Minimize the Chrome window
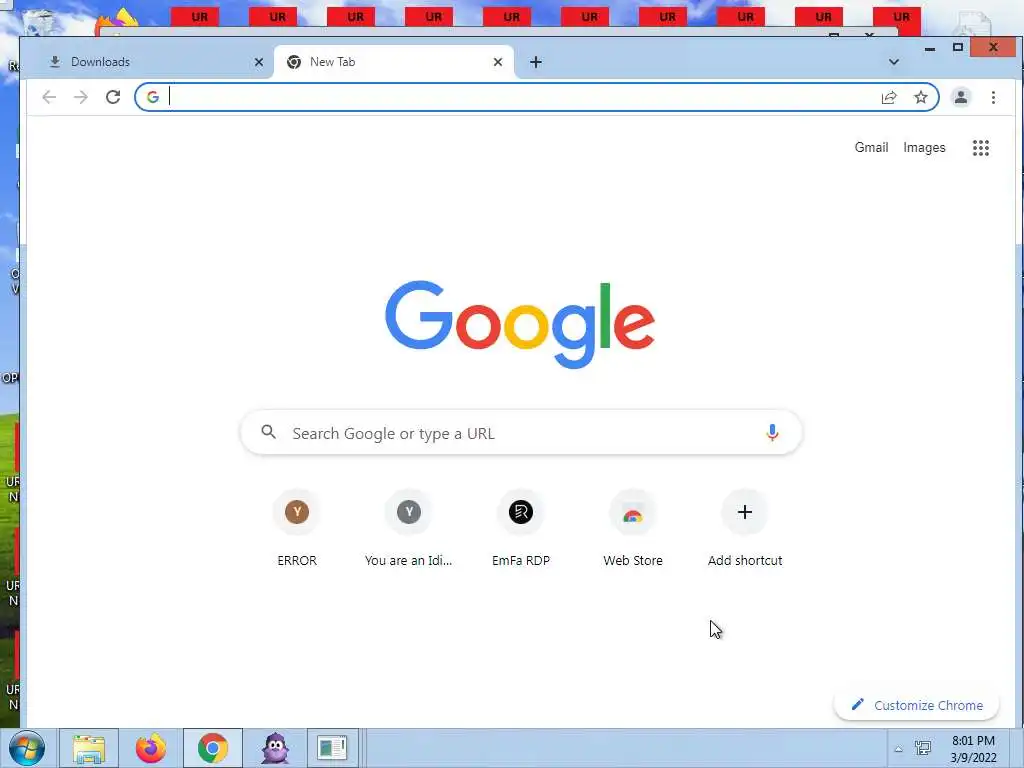The width and height of the screenshot is (1024, 768). [x=930, y=48]
